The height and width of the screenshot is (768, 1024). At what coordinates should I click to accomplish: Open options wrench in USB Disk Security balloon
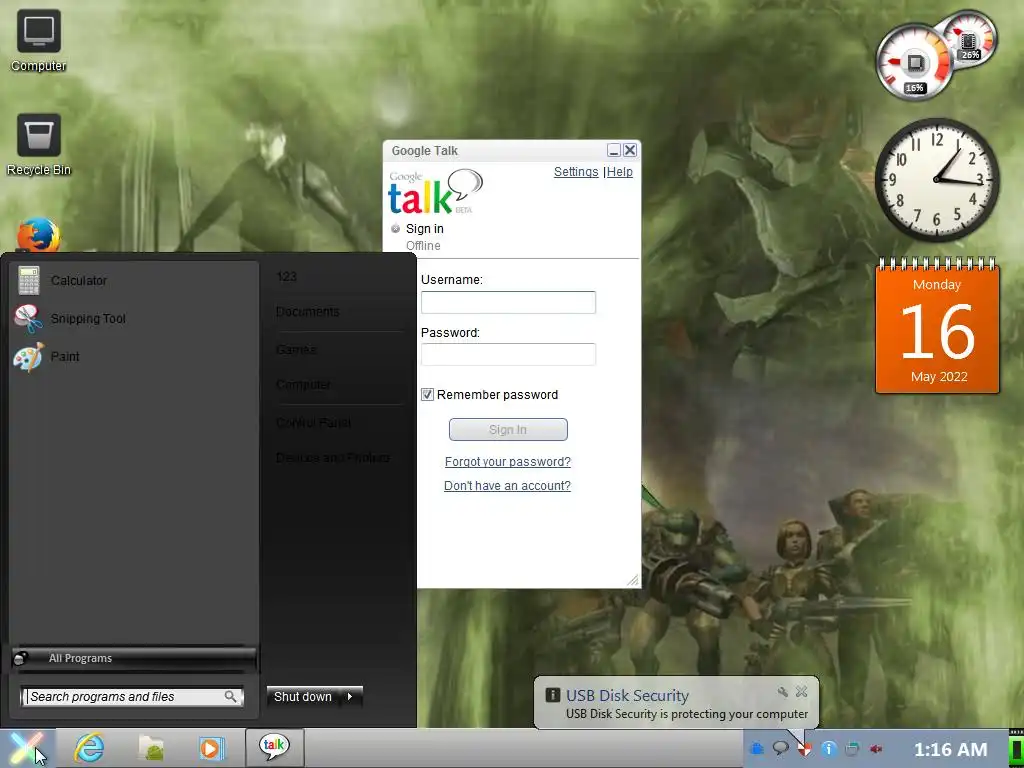782,692
